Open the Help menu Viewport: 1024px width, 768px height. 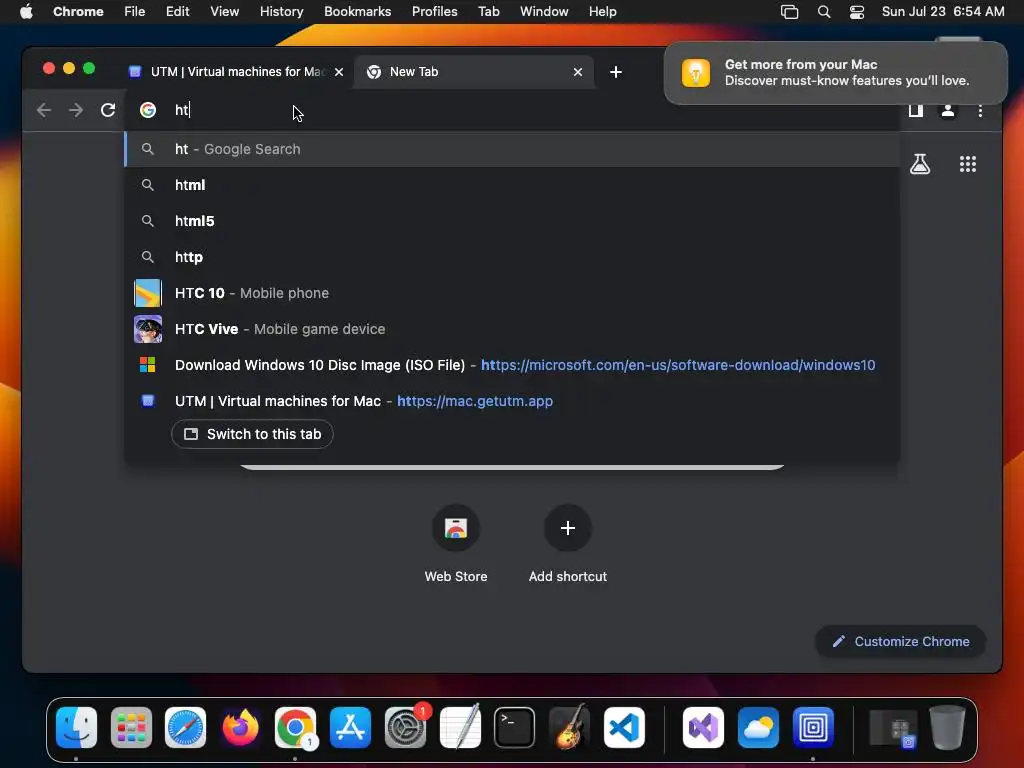coord(602,11)
